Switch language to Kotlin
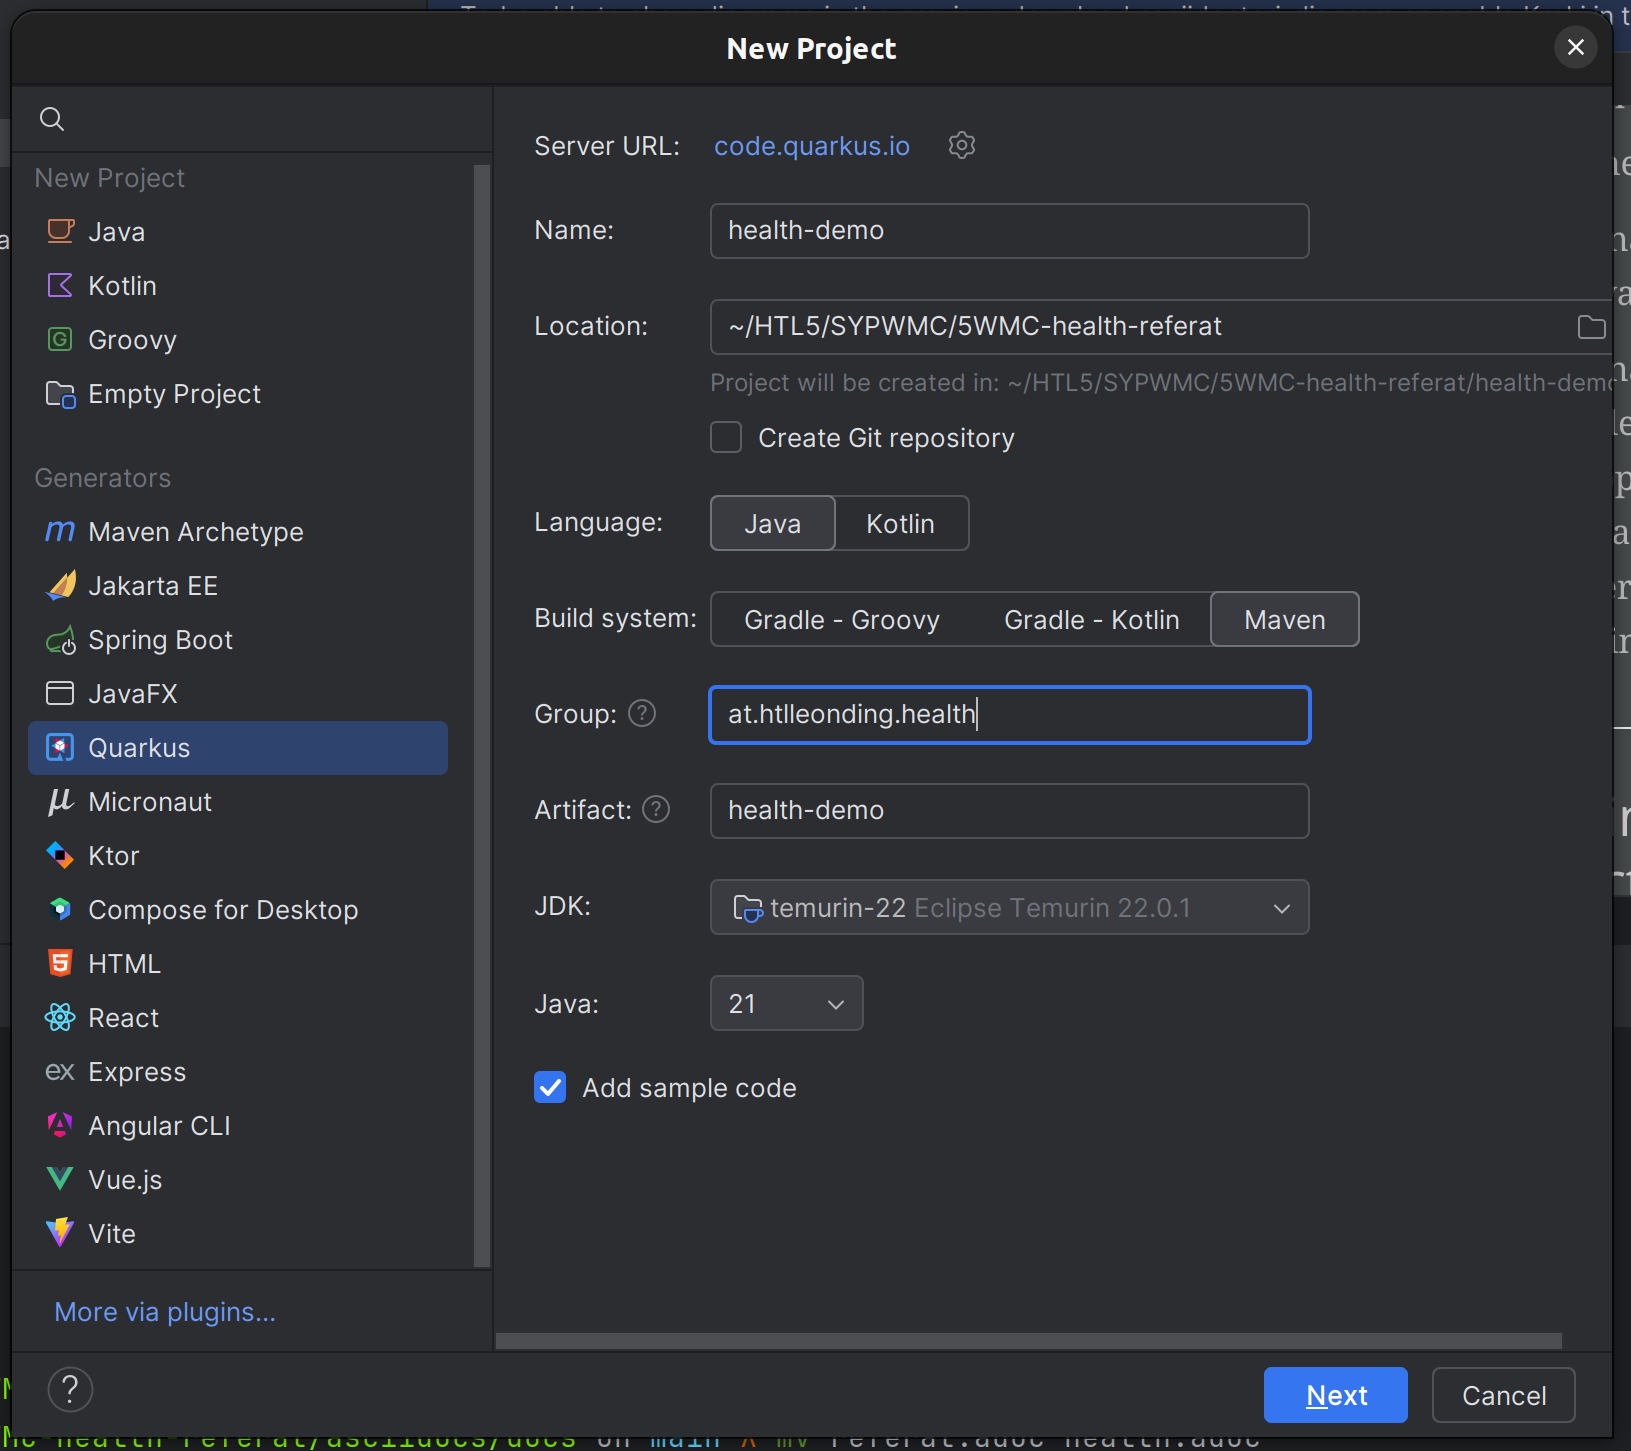 (900, 524)
